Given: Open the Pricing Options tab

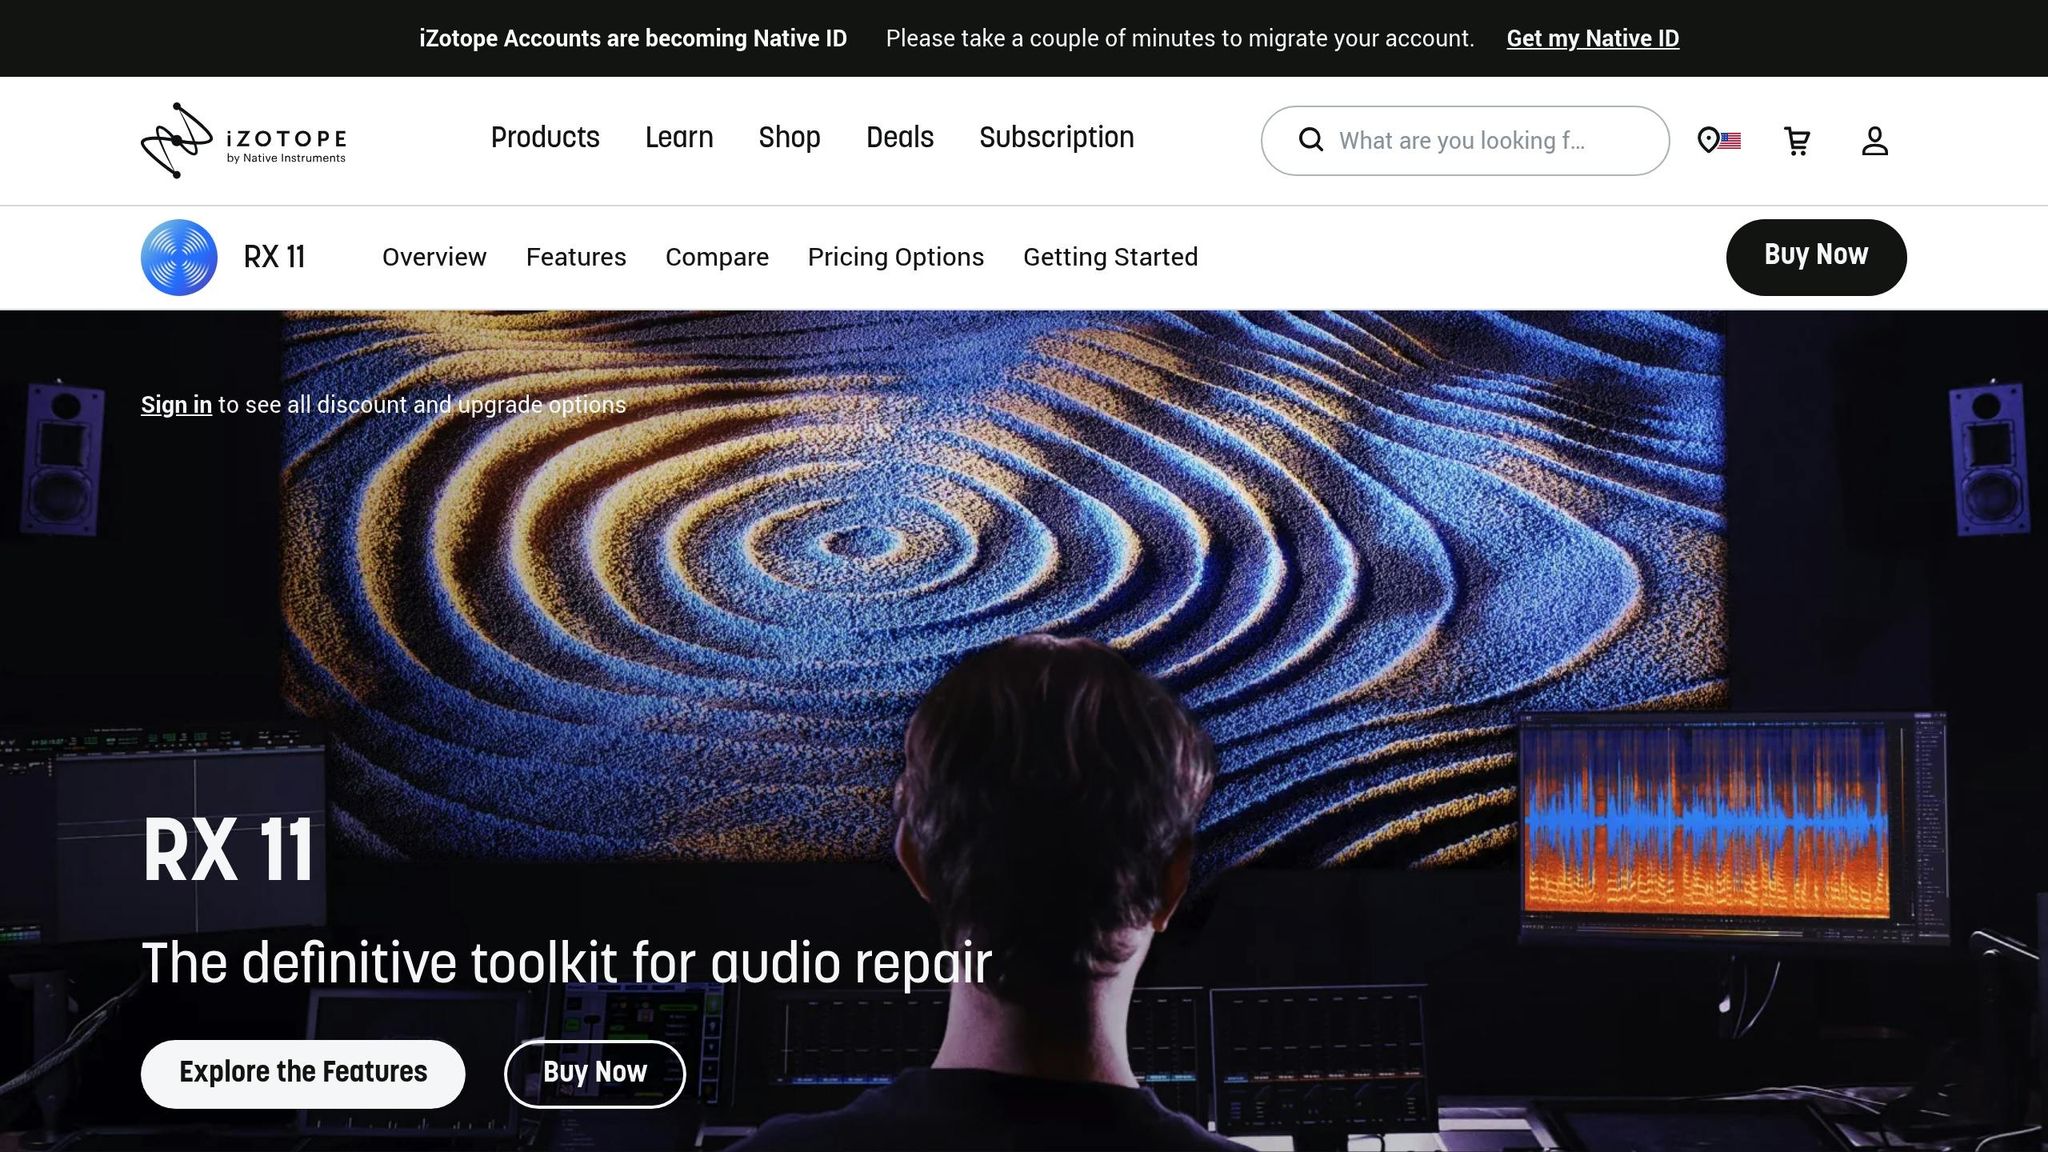Looking at the screenshot, I should [895, 257].
